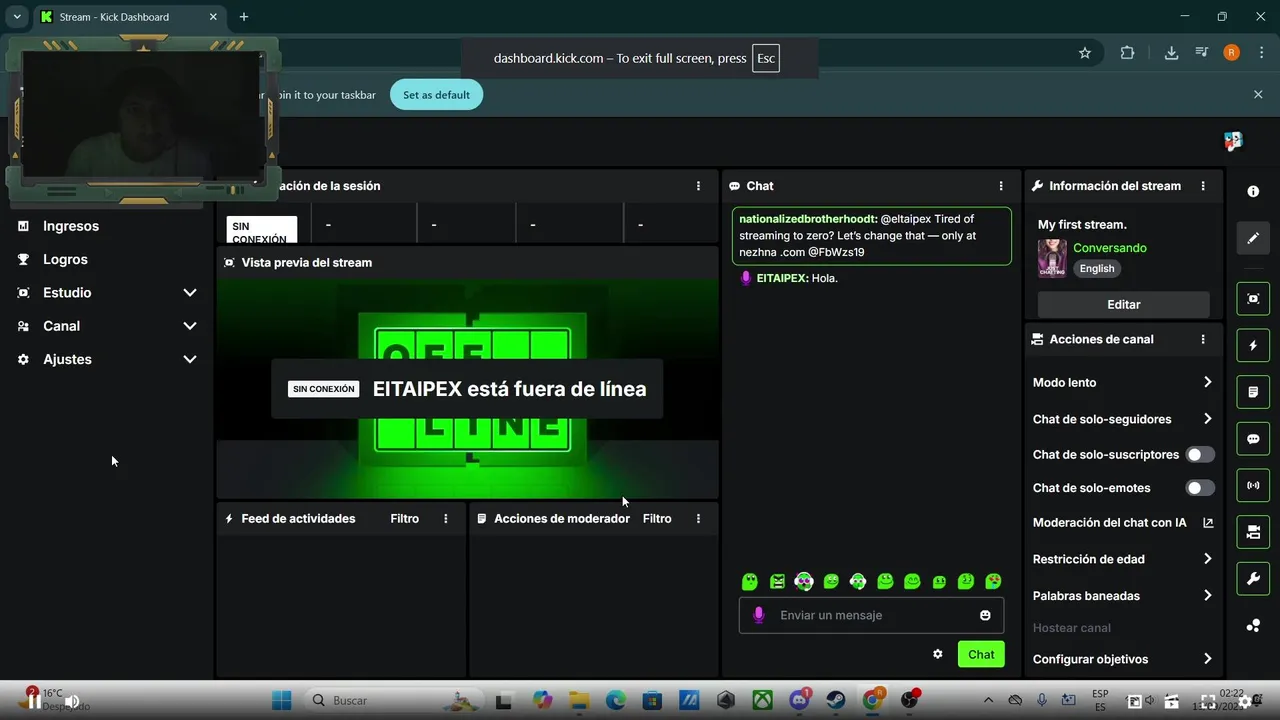1280x720 pixels.
Task: Open the Xbox app from the taskbar
Action: [x=763, y=700]
